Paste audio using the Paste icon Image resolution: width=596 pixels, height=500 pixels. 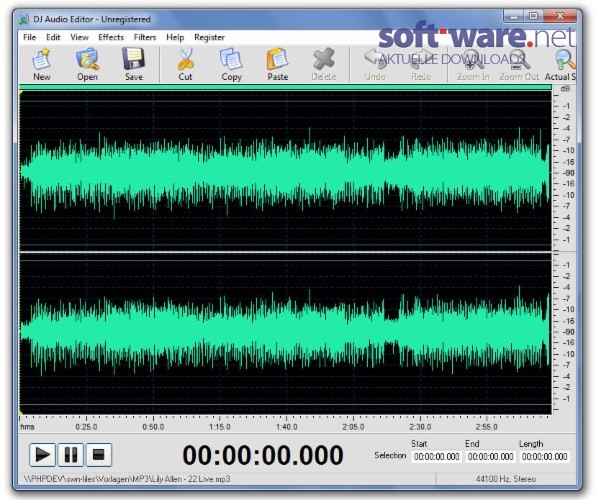pyautogui.click(x=277, y=59)
